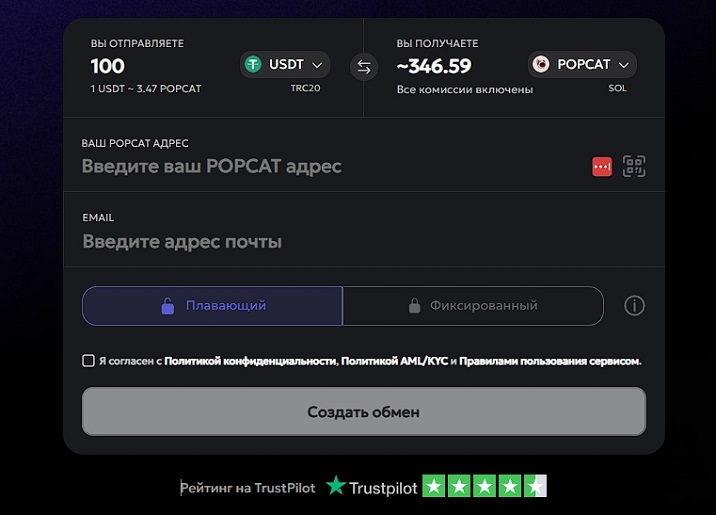Image resolution: width=716 pixels, height=515 pixels.
Task: Click the green USDT coin icon
Action: coord(253,64)
